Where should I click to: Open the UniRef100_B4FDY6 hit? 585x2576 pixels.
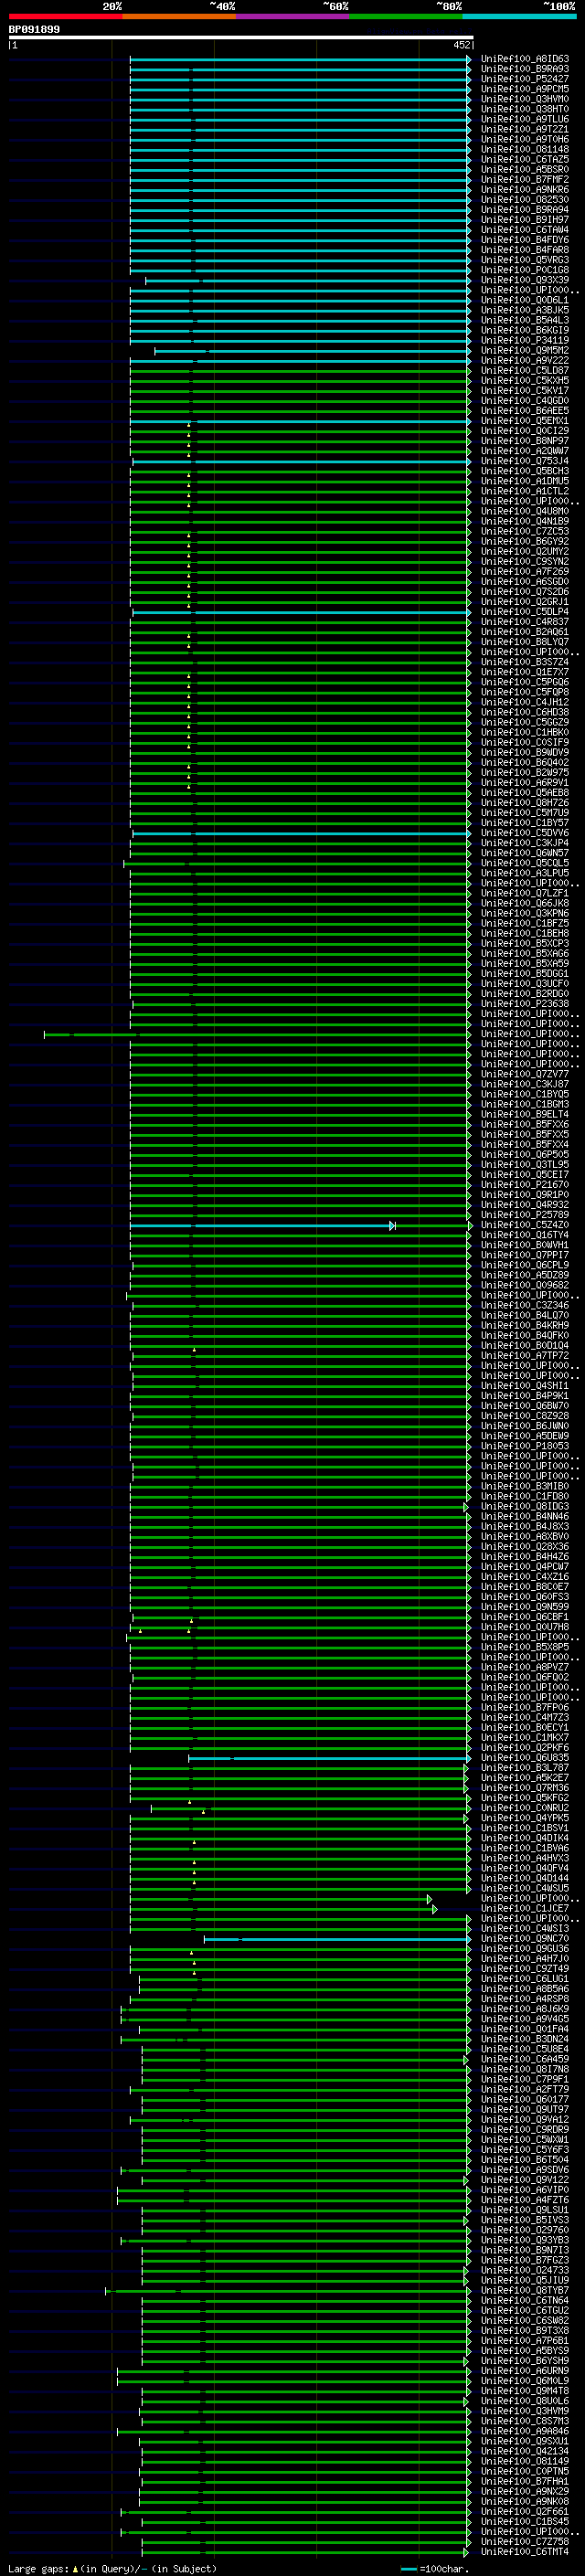pos(525,240)
